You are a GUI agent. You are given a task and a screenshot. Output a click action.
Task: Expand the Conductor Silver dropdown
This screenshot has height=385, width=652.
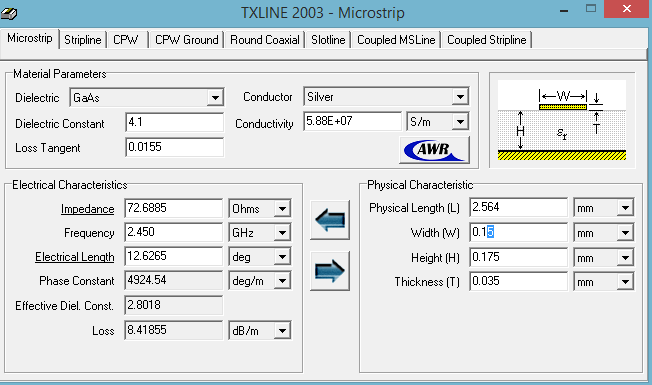click(x=460, y=97)
